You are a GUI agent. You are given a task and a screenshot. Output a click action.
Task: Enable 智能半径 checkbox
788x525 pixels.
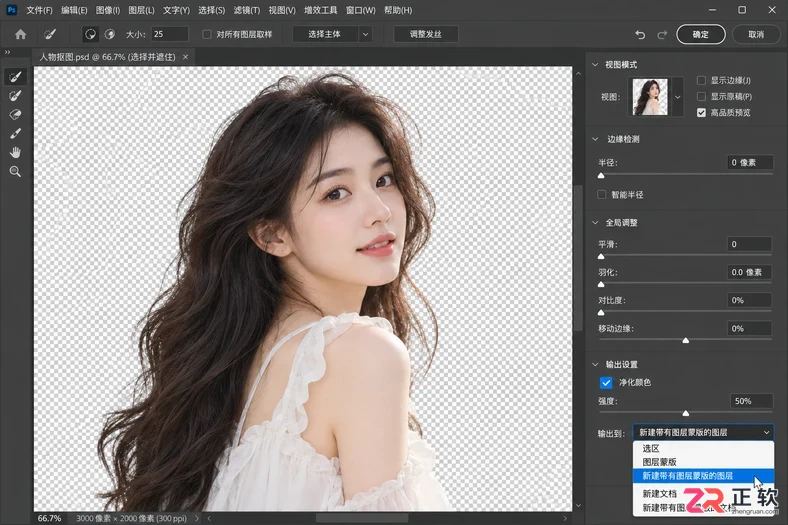602,194
